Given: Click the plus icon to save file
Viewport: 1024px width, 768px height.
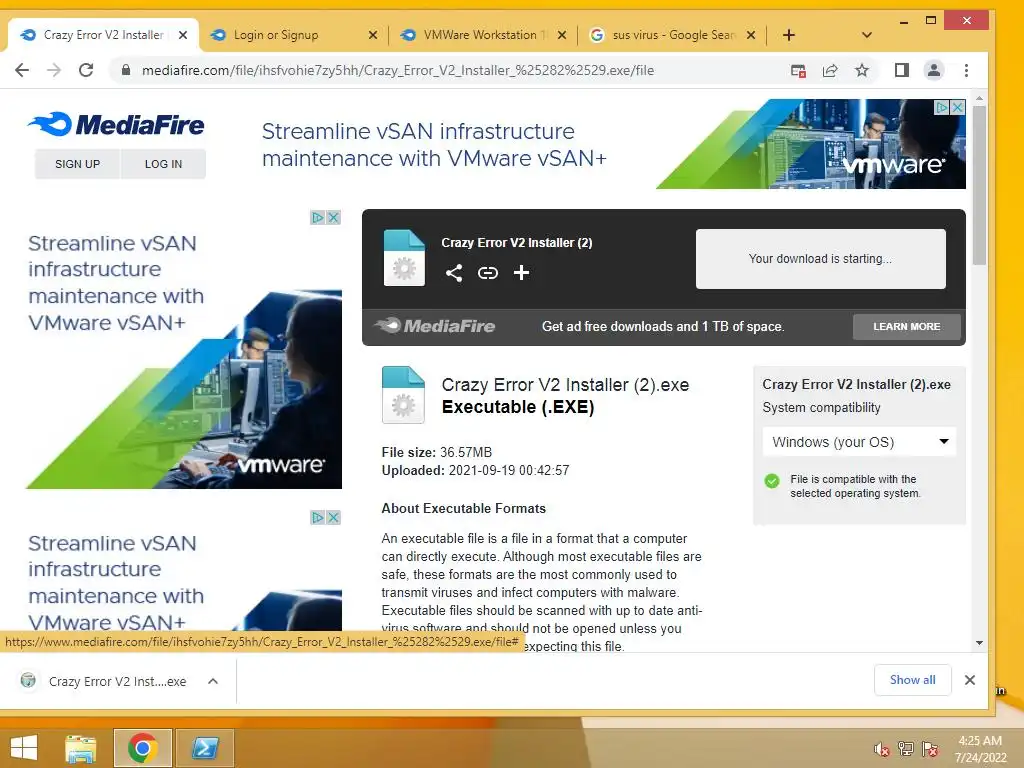Looking at the screenshot, I should coord(521,273).
